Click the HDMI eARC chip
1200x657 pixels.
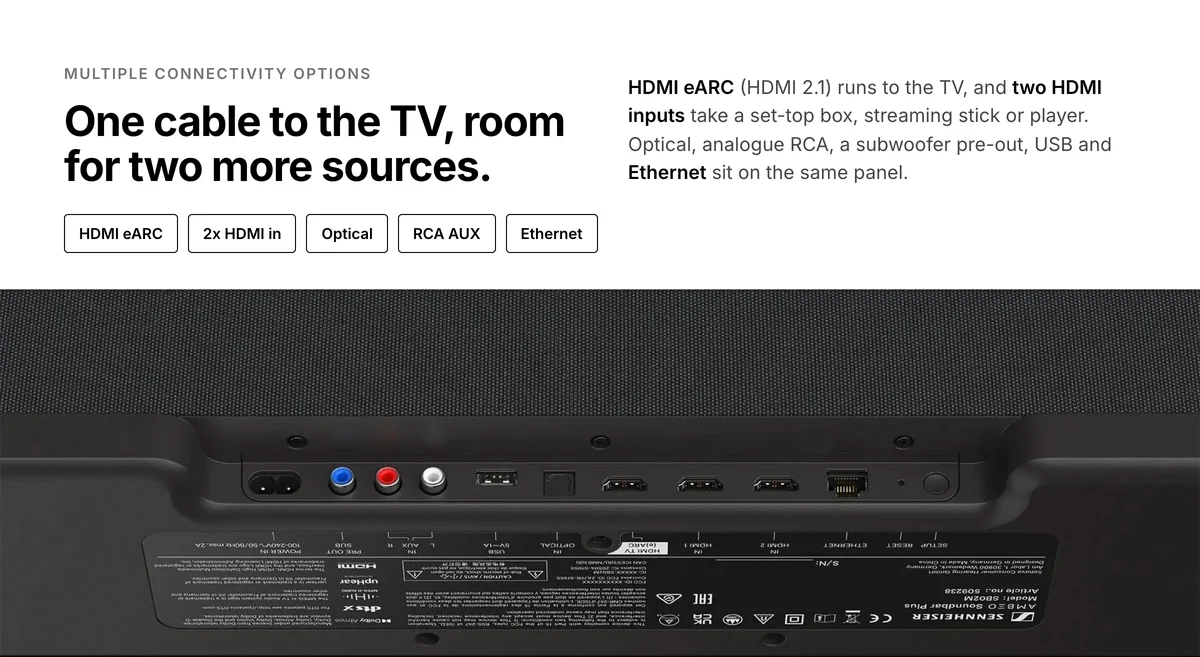point(121,233)
